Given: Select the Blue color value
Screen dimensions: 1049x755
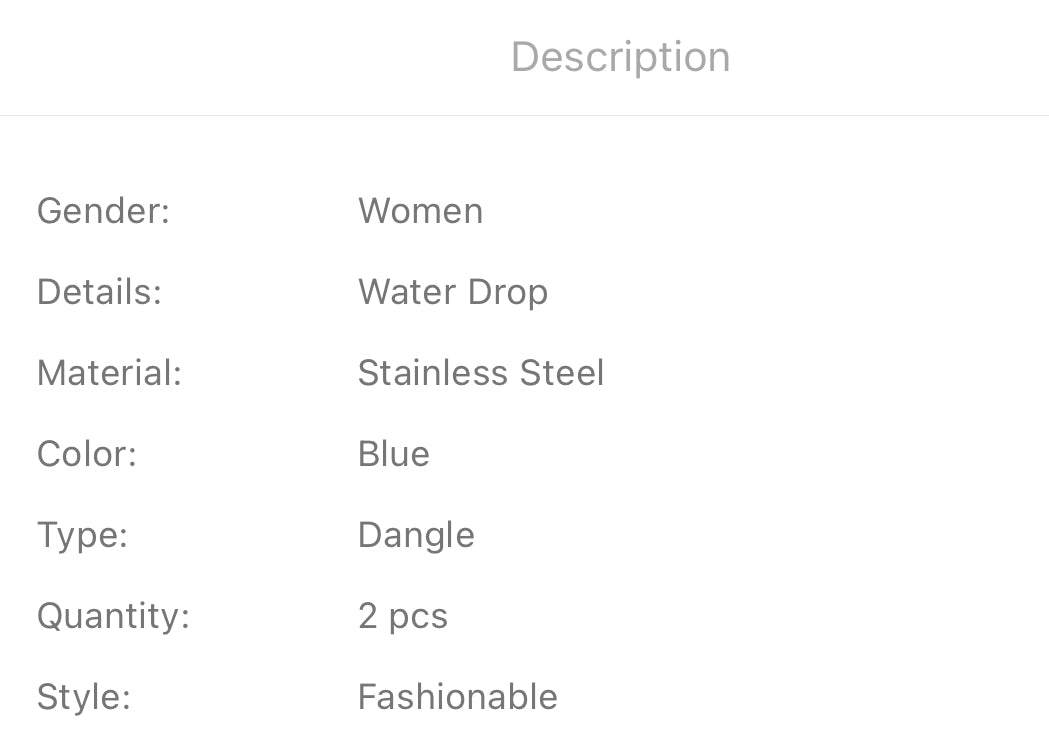Looking at the screenshot, I should point(393,454).
